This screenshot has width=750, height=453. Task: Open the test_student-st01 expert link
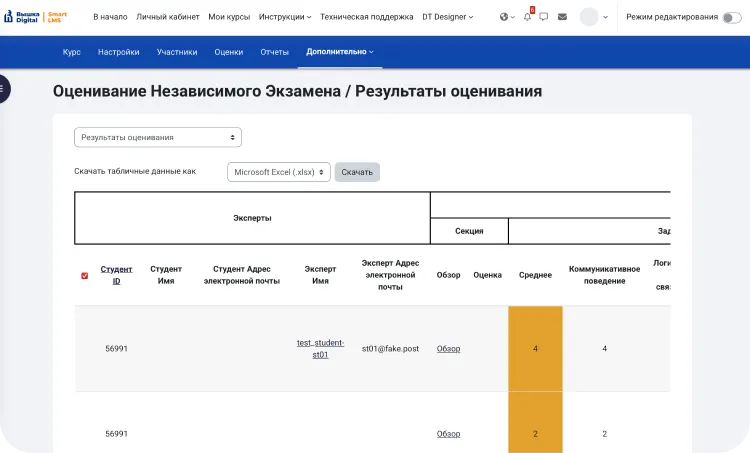(320, 349)
